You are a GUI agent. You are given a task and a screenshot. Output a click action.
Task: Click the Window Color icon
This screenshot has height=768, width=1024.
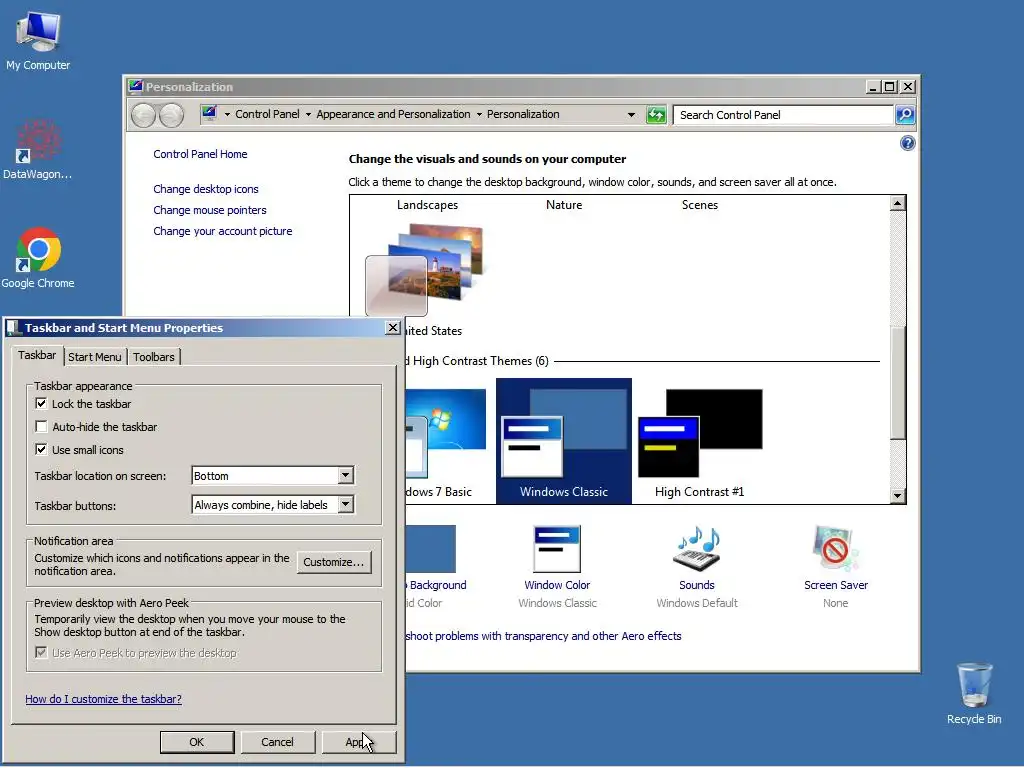556,549
